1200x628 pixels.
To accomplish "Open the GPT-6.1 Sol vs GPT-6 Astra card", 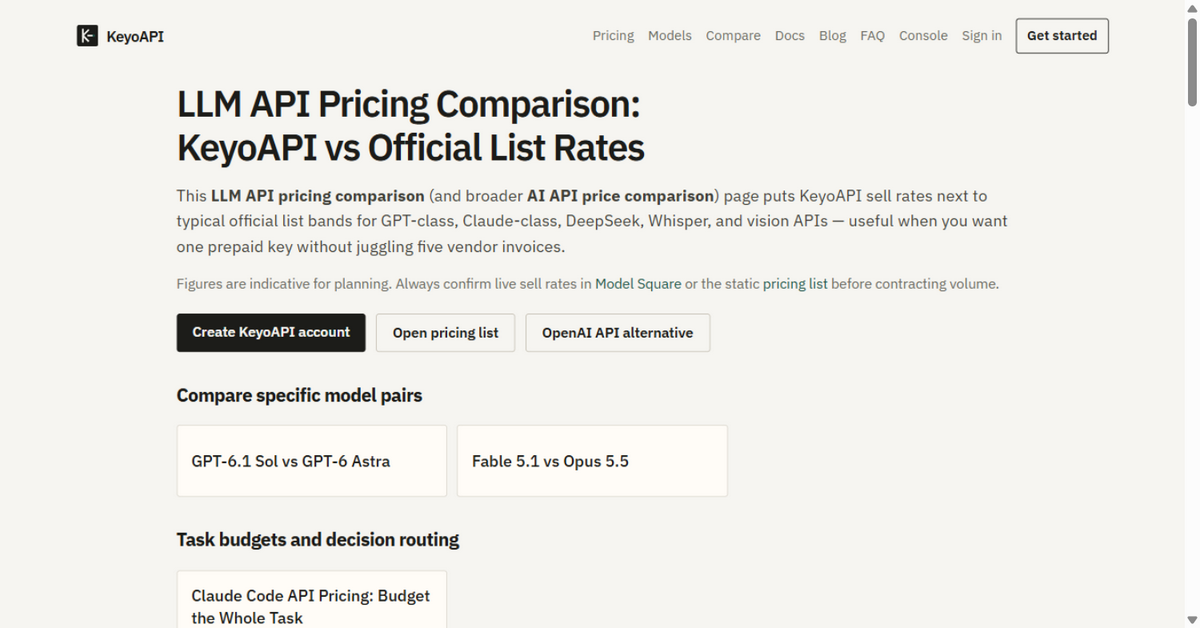I will (x=312, y=461).
